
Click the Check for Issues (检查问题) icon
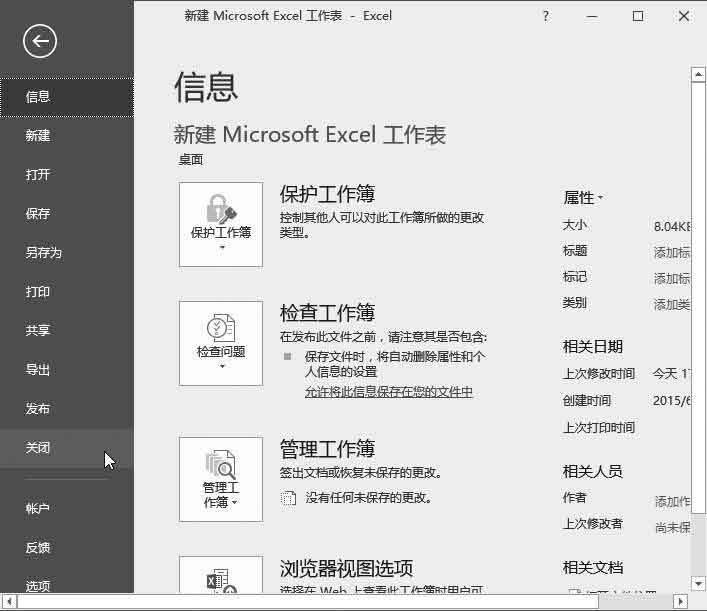pos(221,328)
